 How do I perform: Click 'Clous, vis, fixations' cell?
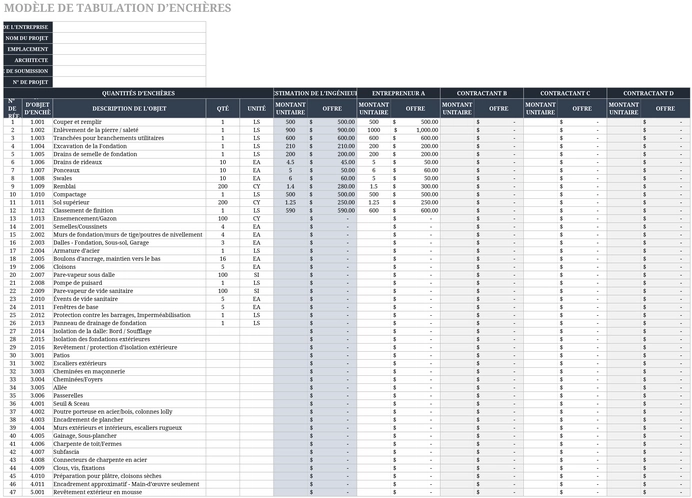[x=129, y=468]
